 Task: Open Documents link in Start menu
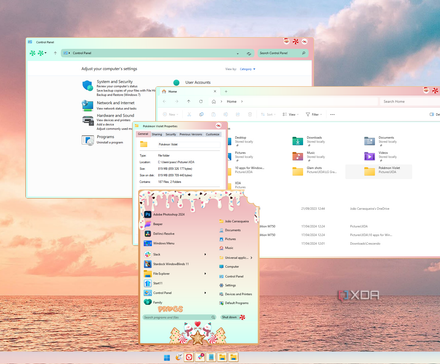(x=230, y=230)
